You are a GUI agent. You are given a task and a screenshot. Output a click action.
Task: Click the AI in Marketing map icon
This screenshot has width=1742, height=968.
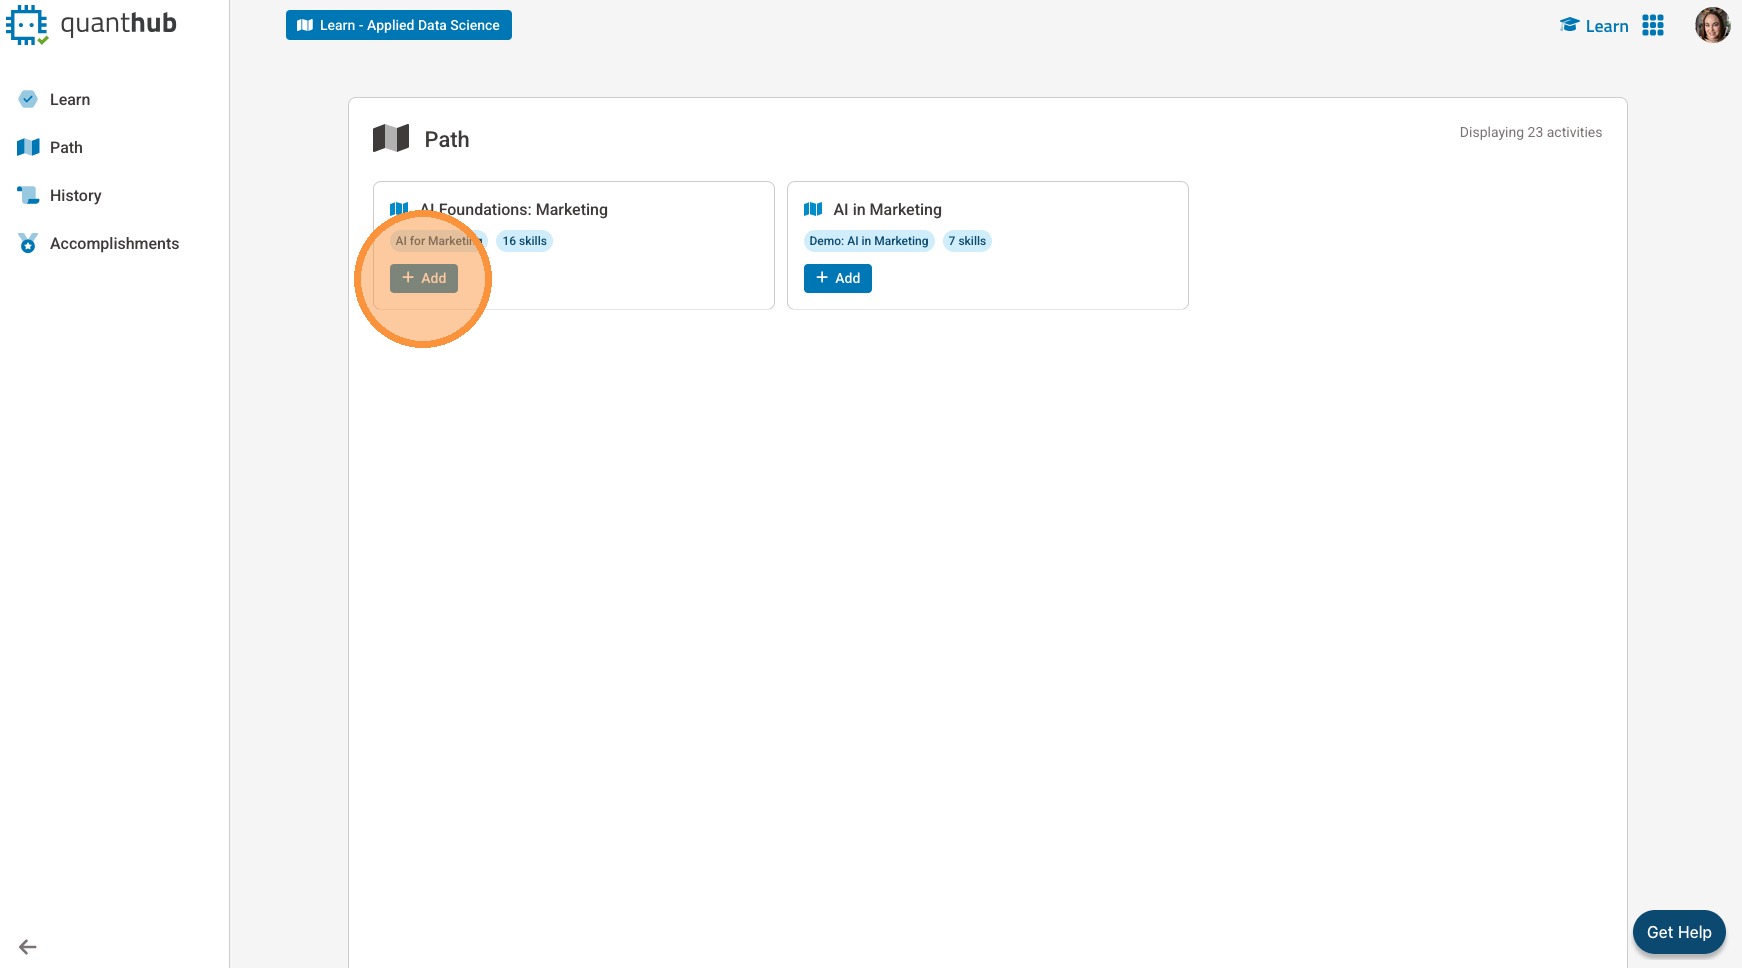813,209
